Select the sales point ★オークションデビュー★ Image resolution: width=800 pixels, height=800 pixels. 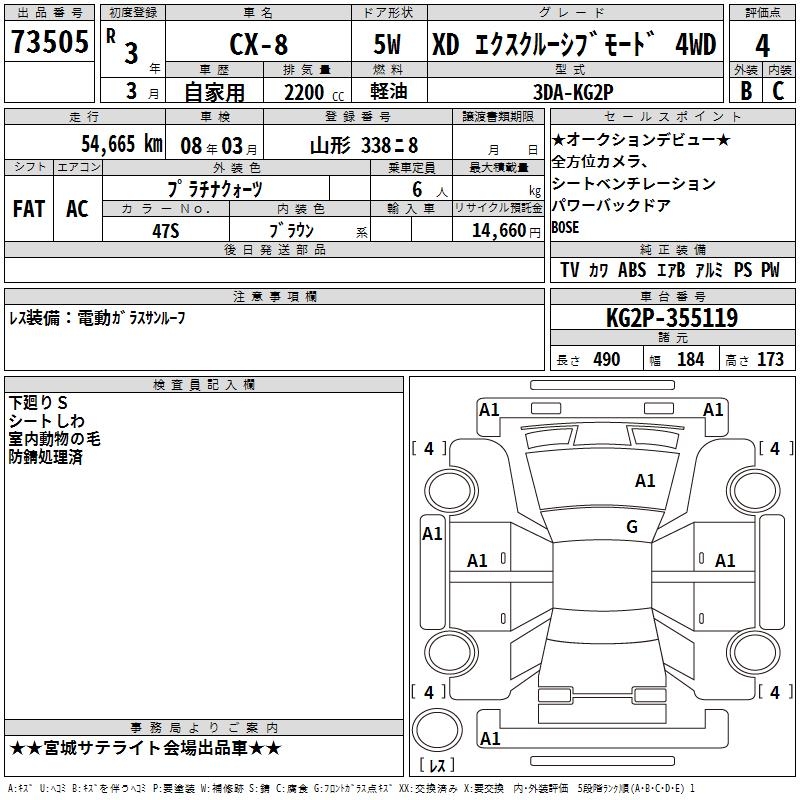click(641, 139)
